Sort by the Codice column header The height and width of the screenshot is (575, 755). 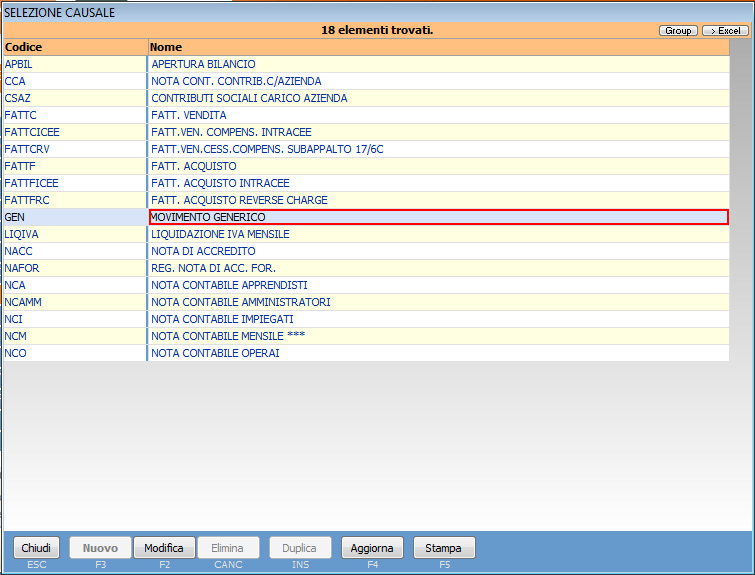[x=75, y=47]
